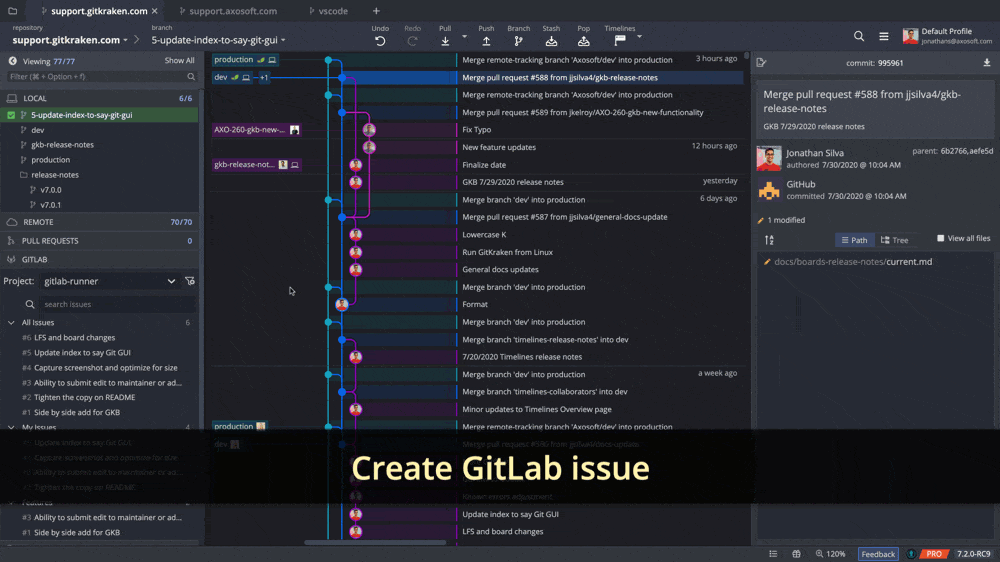1000x562 pixels.
Task: Click commit avatar on Format row
Action: [x=342, y=304]
